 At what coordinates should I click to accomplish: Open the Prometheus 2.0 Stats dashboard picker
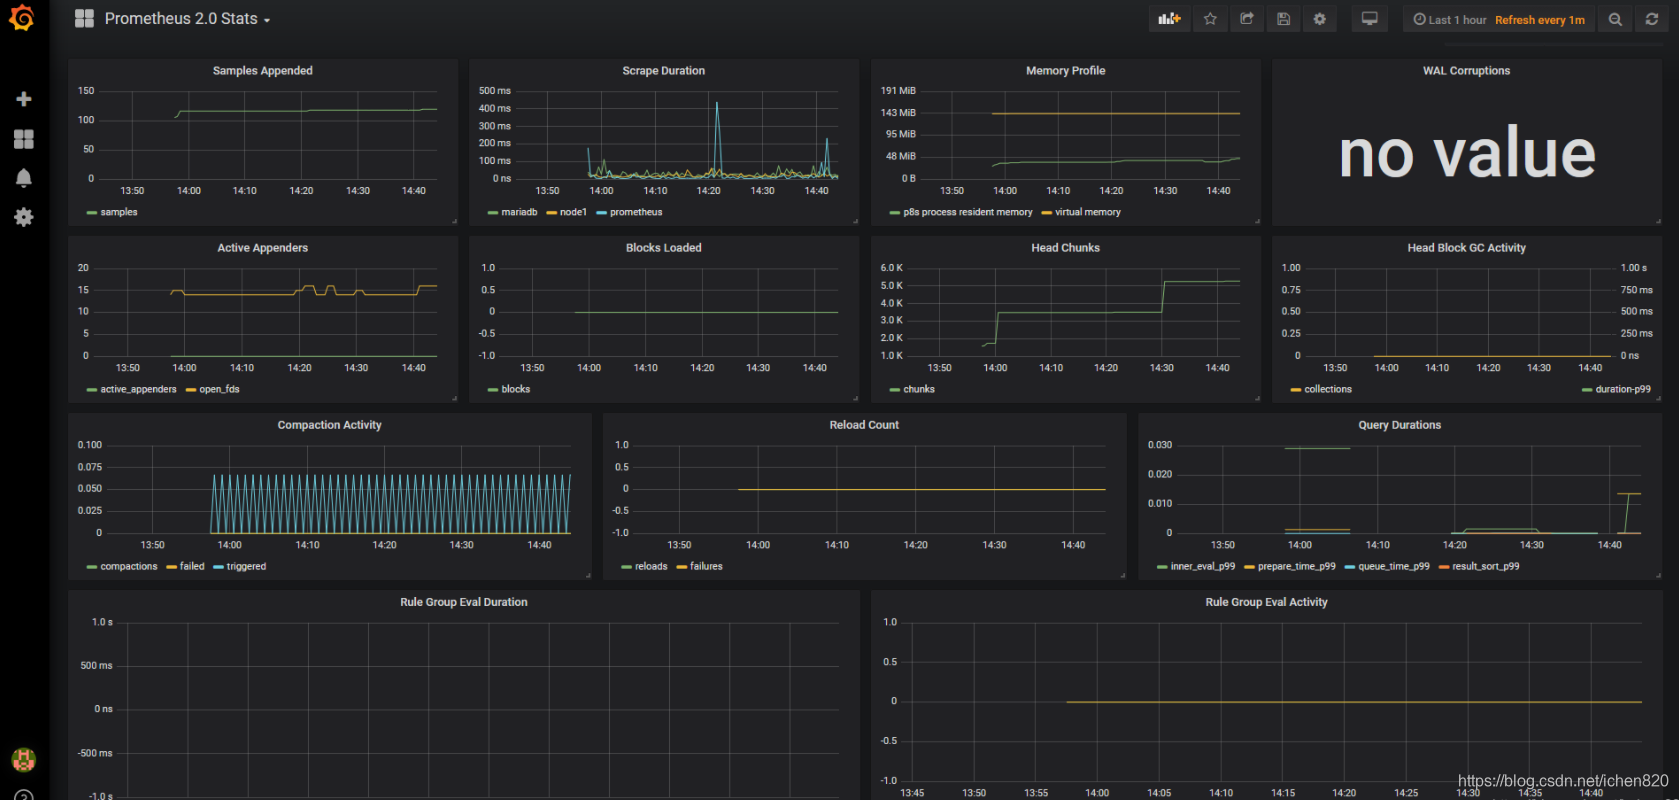point(188,19)
